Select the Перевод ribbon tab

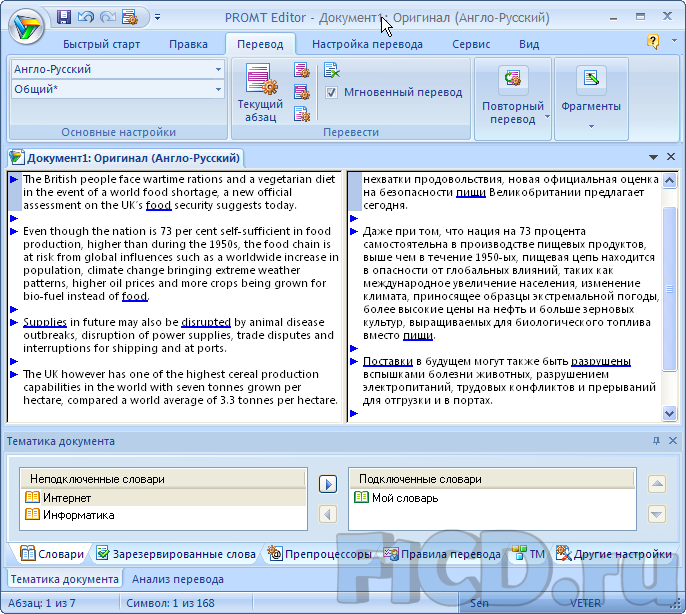[260, 44]
